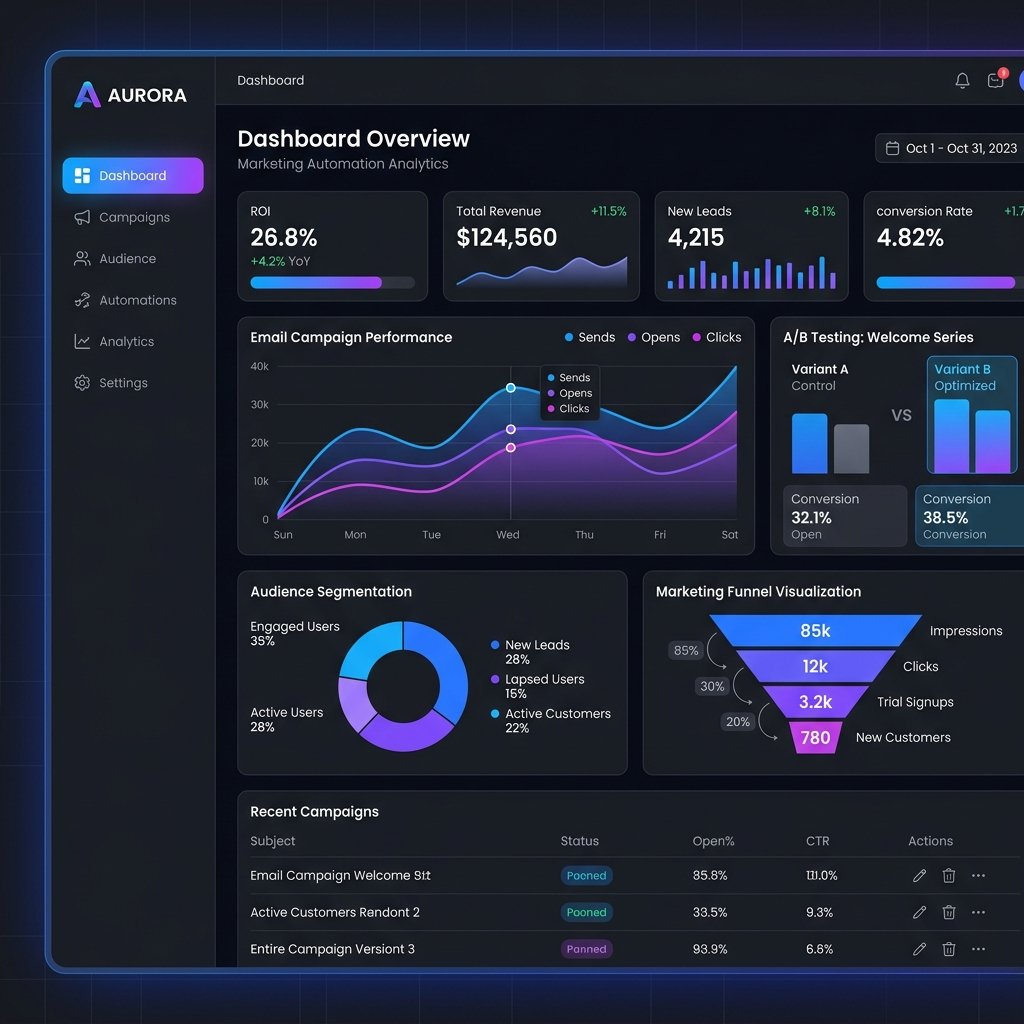Click the Dashboard grid icon in sidebar
This screenshot has width=1024, height=1024.
[82, 176]
